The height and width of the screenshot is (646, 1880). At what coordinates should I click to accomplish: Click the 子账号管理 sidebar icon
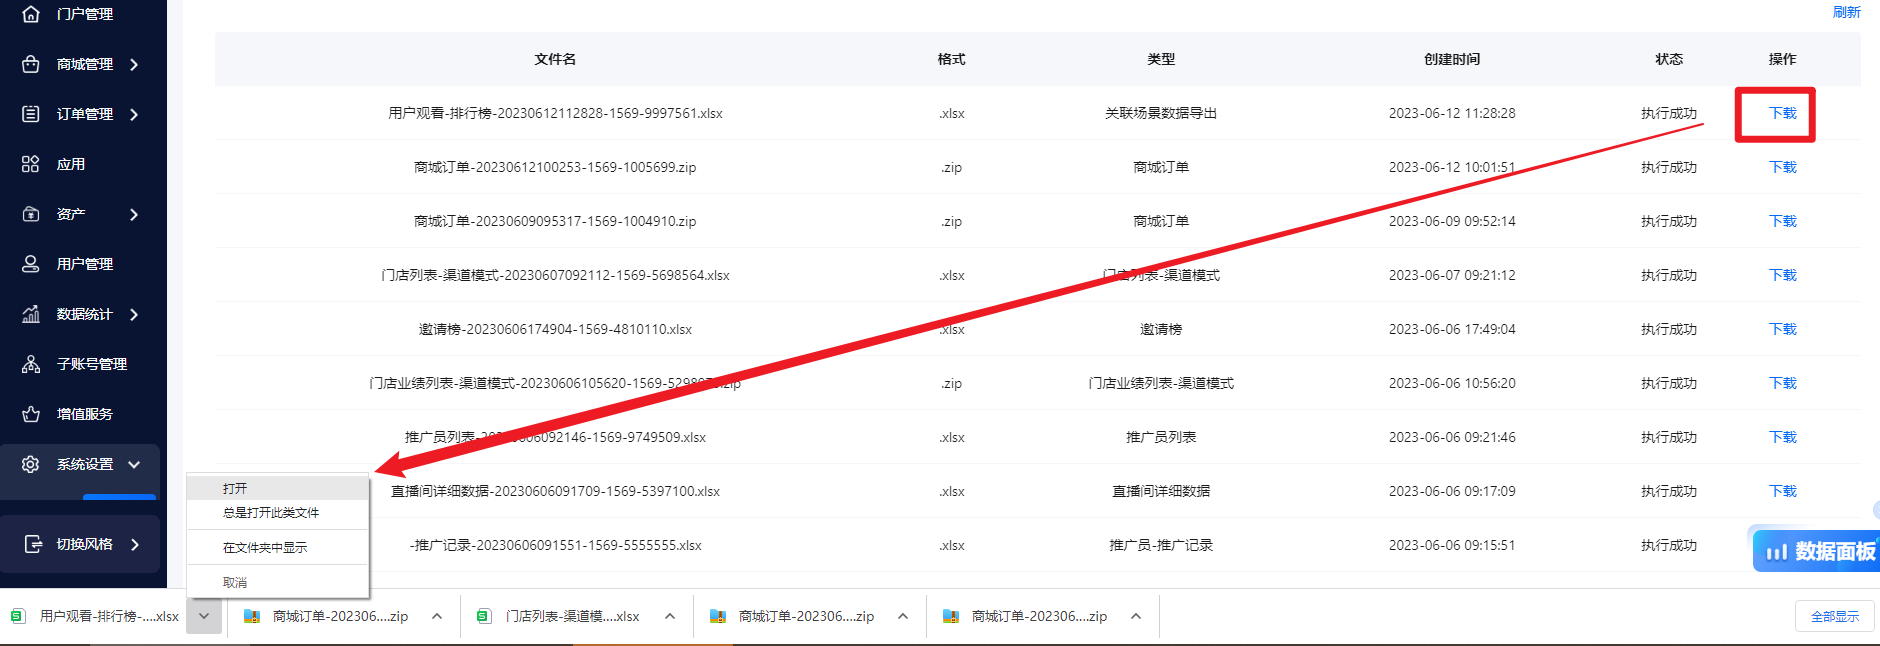coord(31,364)
